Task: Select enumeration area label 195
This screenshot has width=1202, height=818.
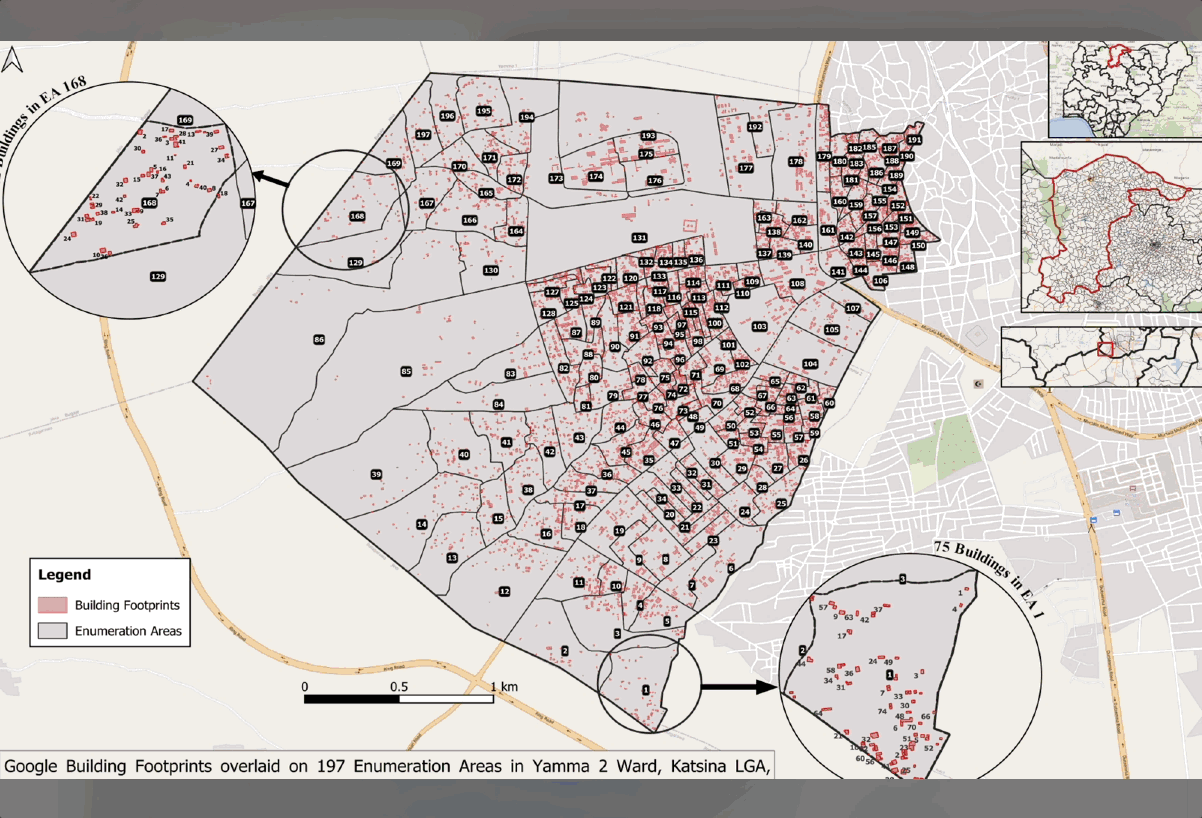Action: pos(484,111)
